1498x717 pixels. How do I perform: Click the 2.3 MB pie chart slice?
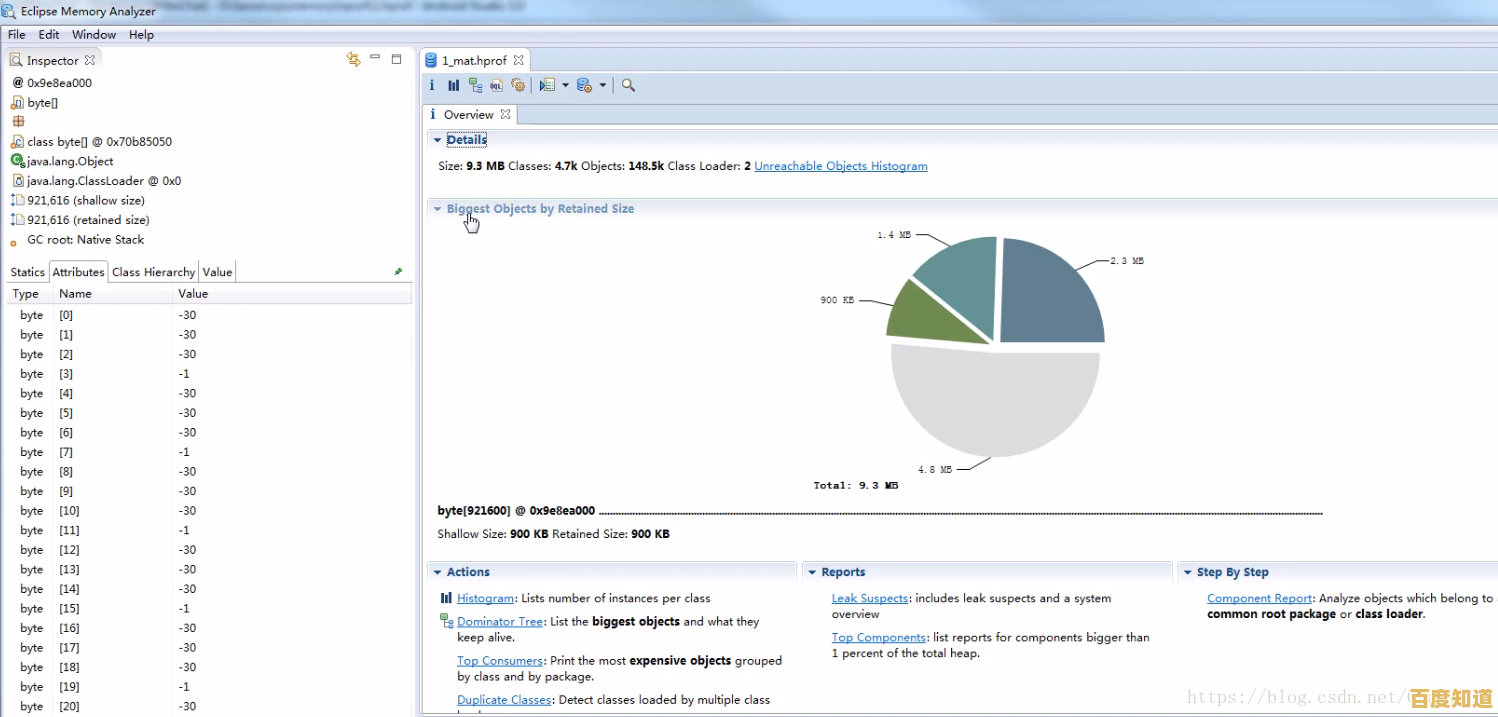coord(1050,295)
